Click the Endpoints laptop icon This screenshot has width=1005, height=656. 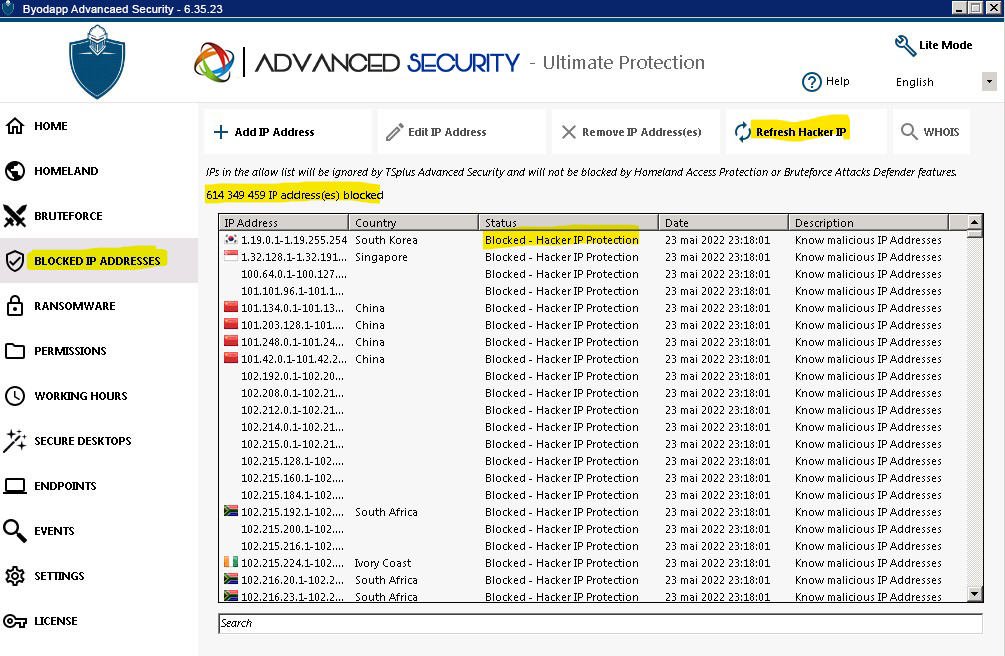pyautogui.click(x=15, y=486)
